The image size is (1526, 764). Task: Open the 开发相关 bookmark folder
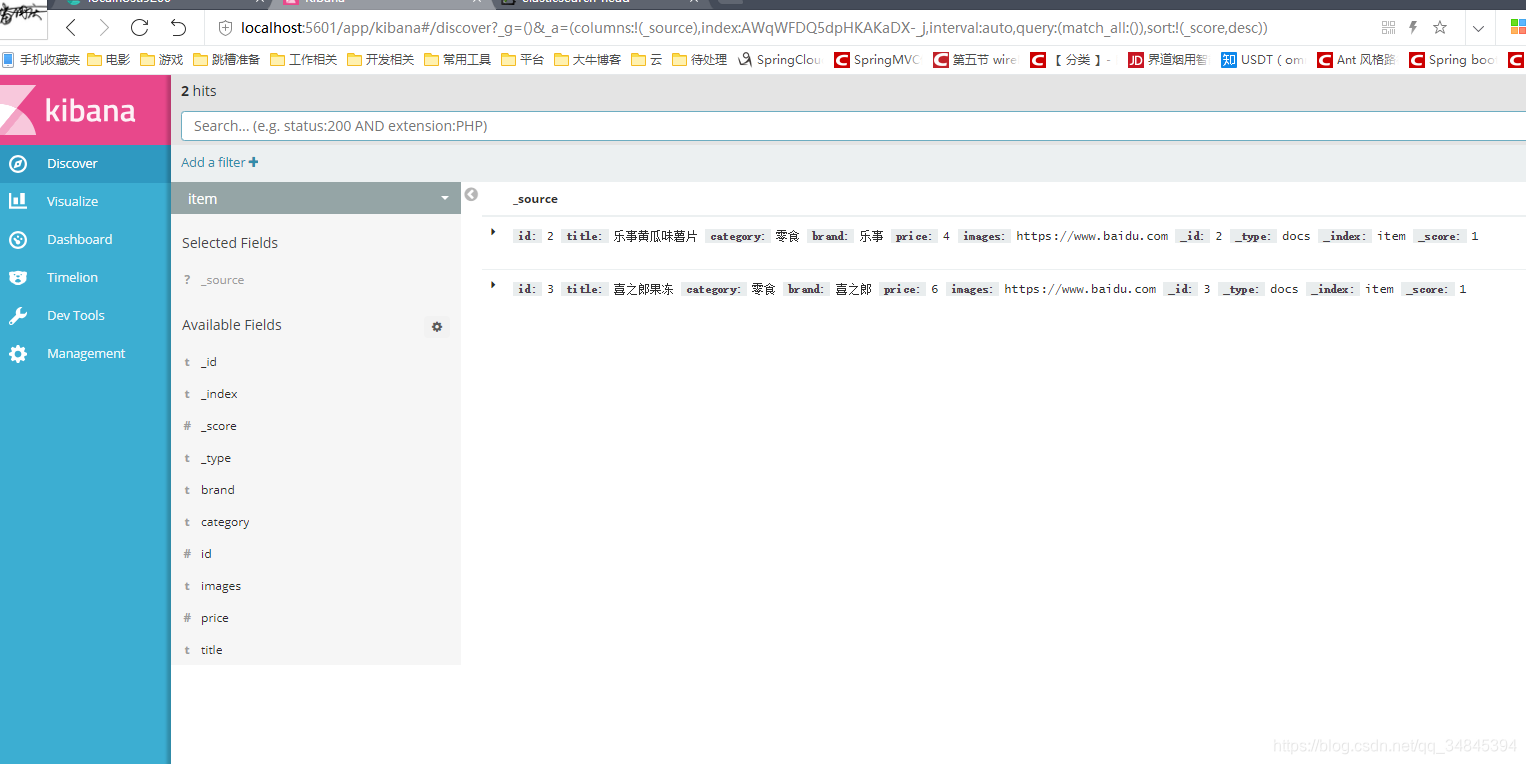click(381, 60)
